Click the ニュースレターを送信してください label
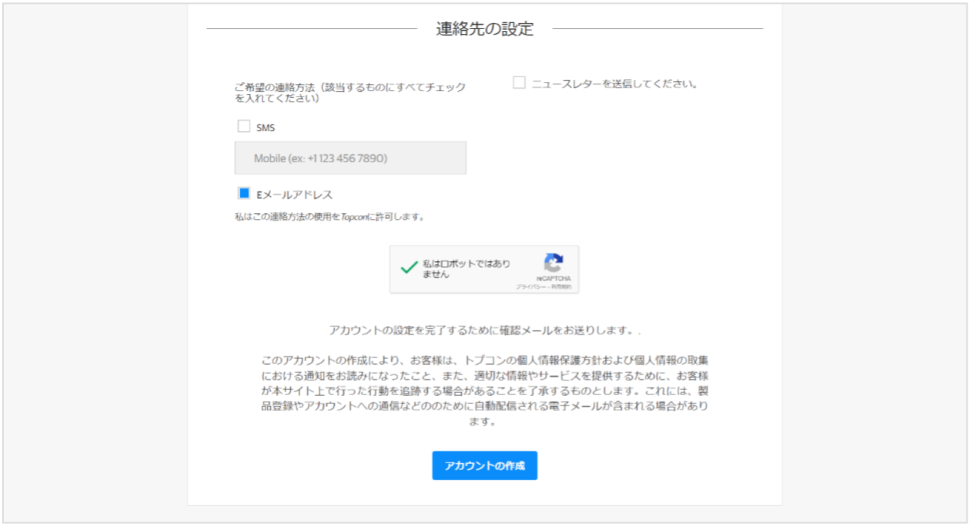The height and width of the screenshot is (526, 970). tap(614, 84)
